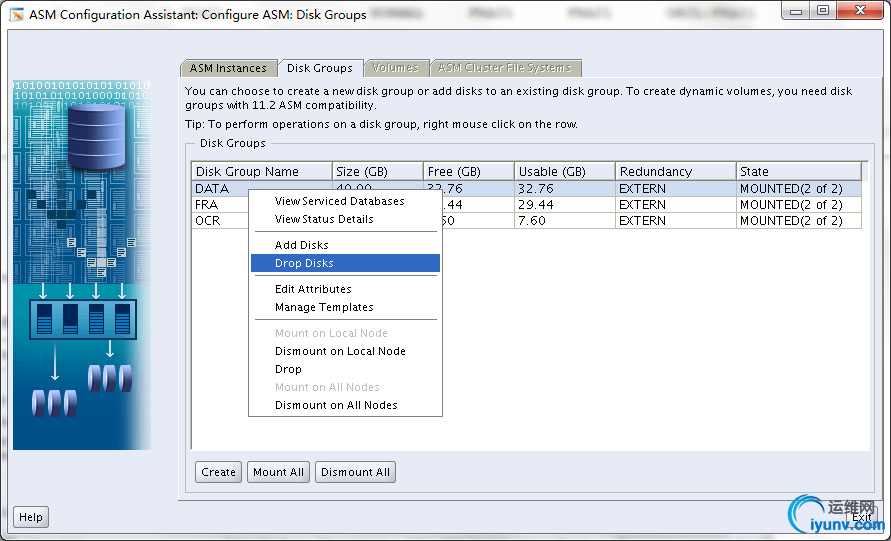This screenshot has width=891, height=541.
Task: Click the Mount All button
Action: pyautogui.click(x=278, y=472)
